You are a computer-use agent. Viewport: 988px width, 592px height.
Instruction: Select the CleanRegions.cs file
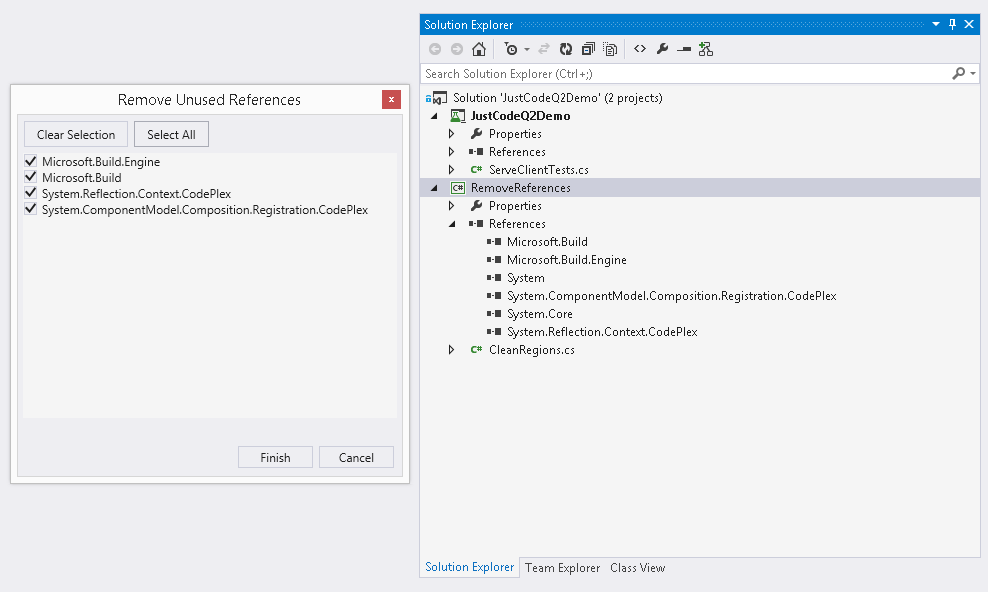click(532, 350)
